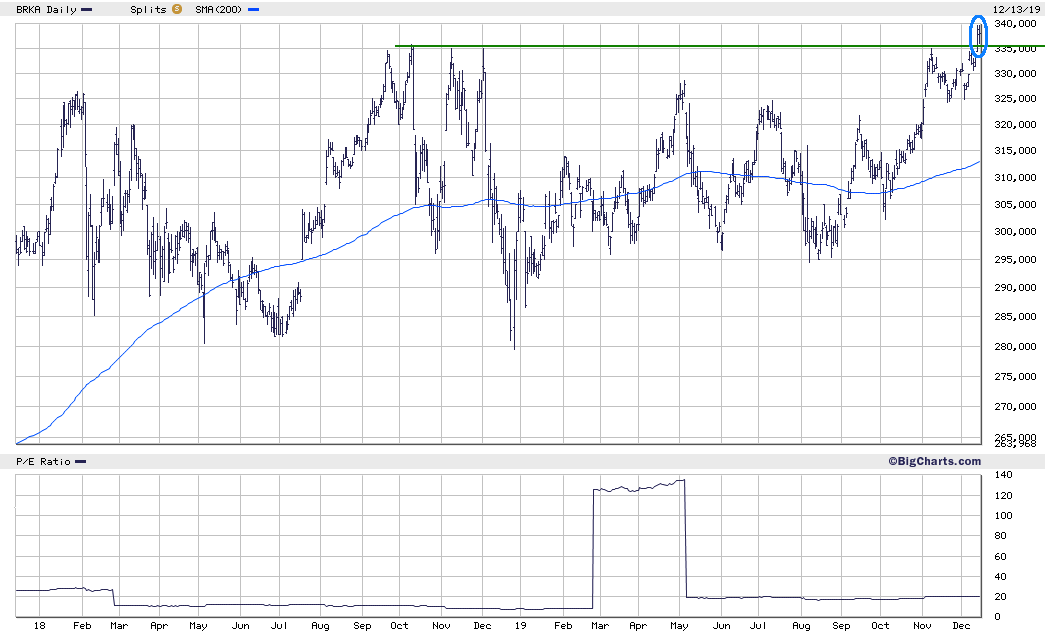
Task: Click the Nov label just before final Dec
Action: pos(922,626)
